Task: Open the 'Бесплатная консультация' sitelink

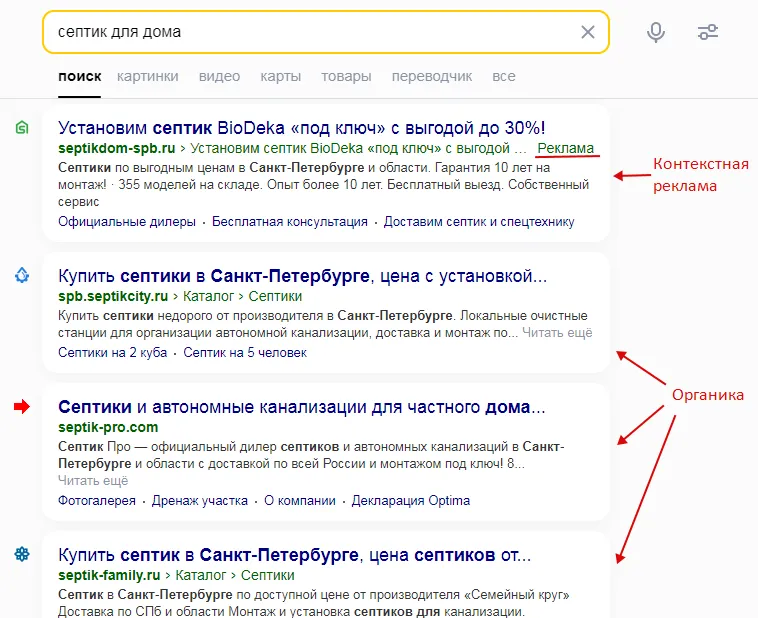Action: (x=290, y=221)
